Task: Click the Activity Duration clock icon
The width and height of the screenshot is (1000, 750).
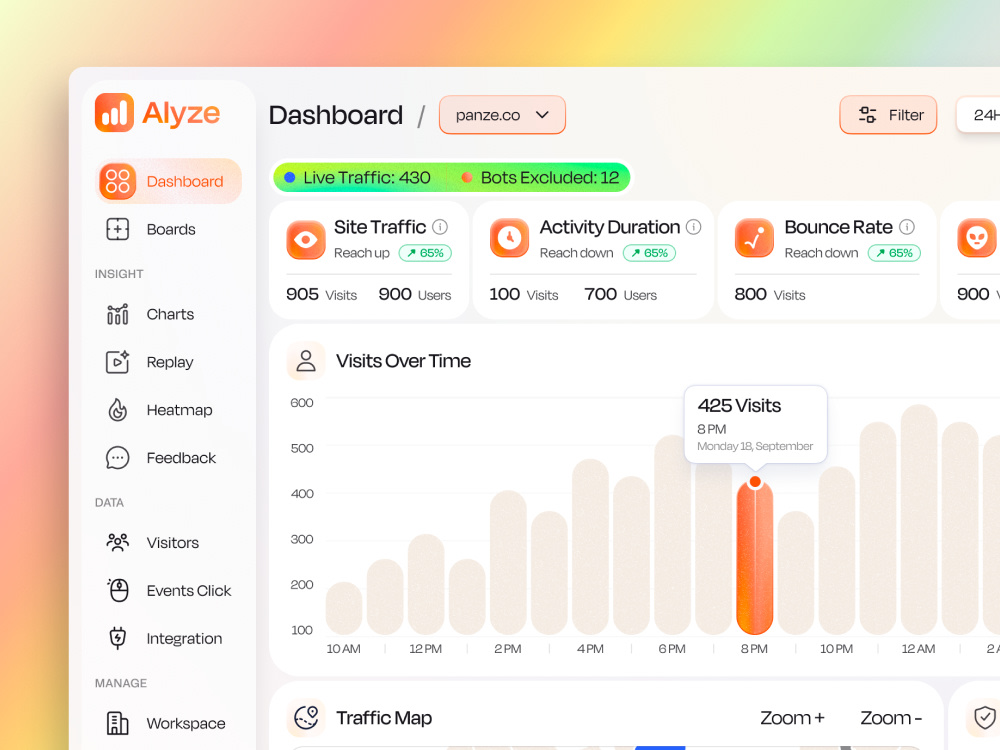Action: (510, 239)
